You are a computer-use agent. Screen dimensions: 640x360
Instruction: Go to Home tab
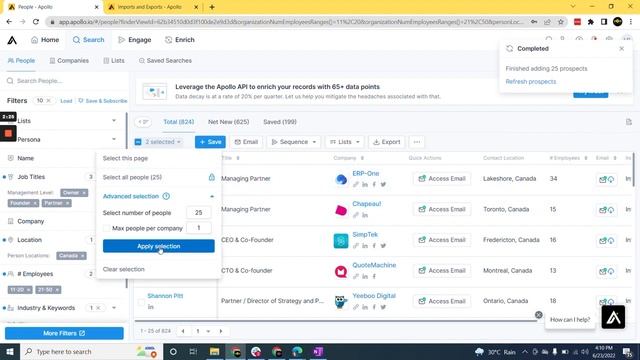pyautogui.click(x=45, y=40)
